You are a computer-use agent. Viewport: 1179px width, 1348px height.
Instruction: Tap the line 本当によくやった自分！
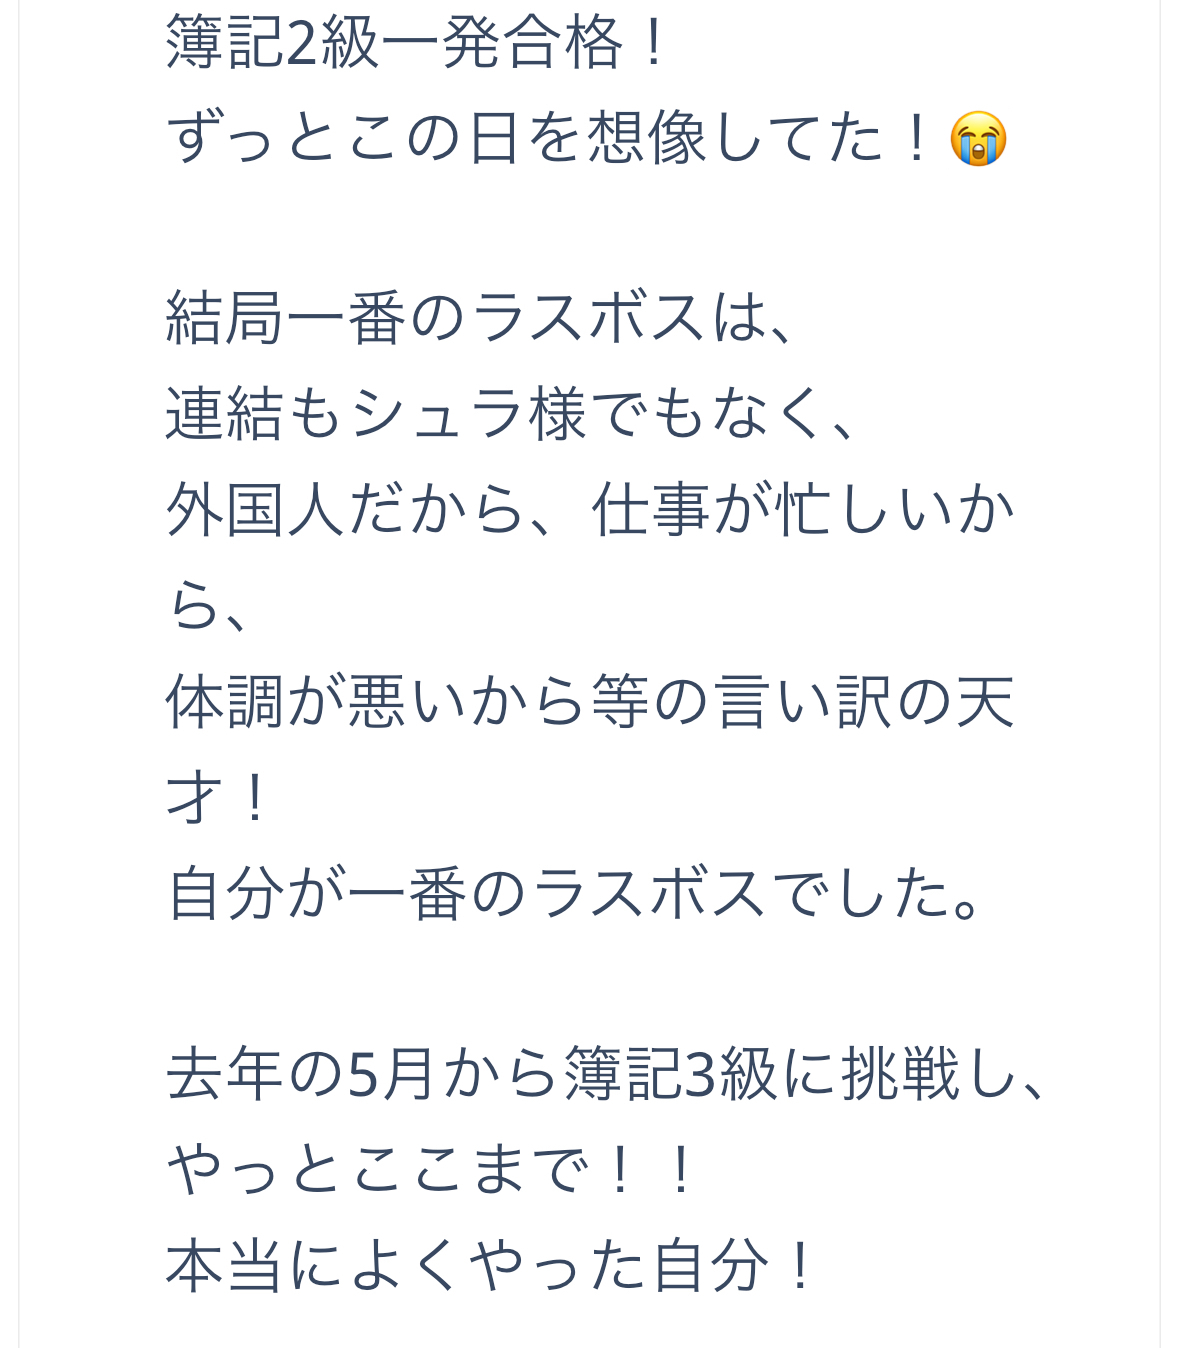491,1264
